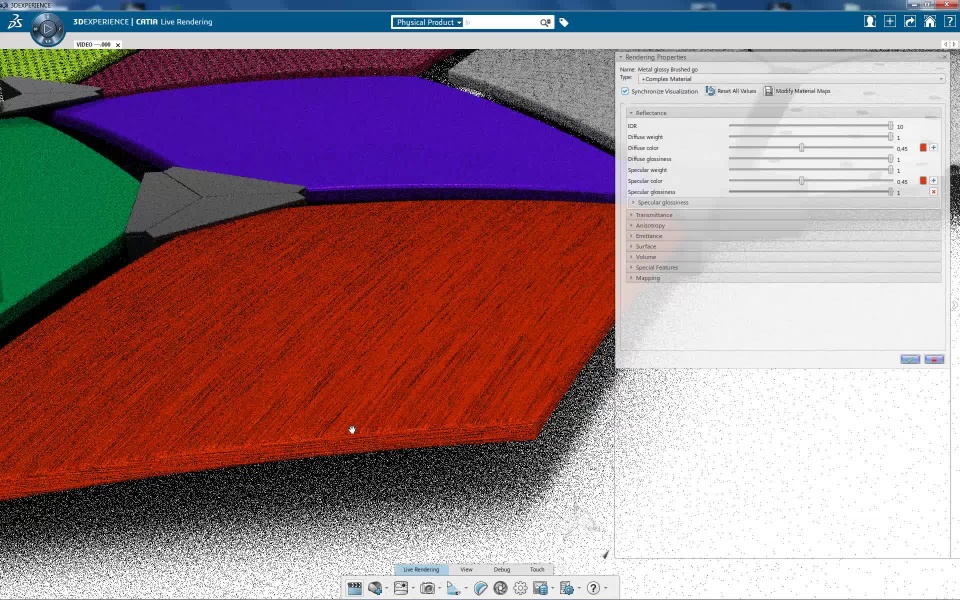Click the Diffuse weight slider handle

pyautogui.click(x=891, y=137)
